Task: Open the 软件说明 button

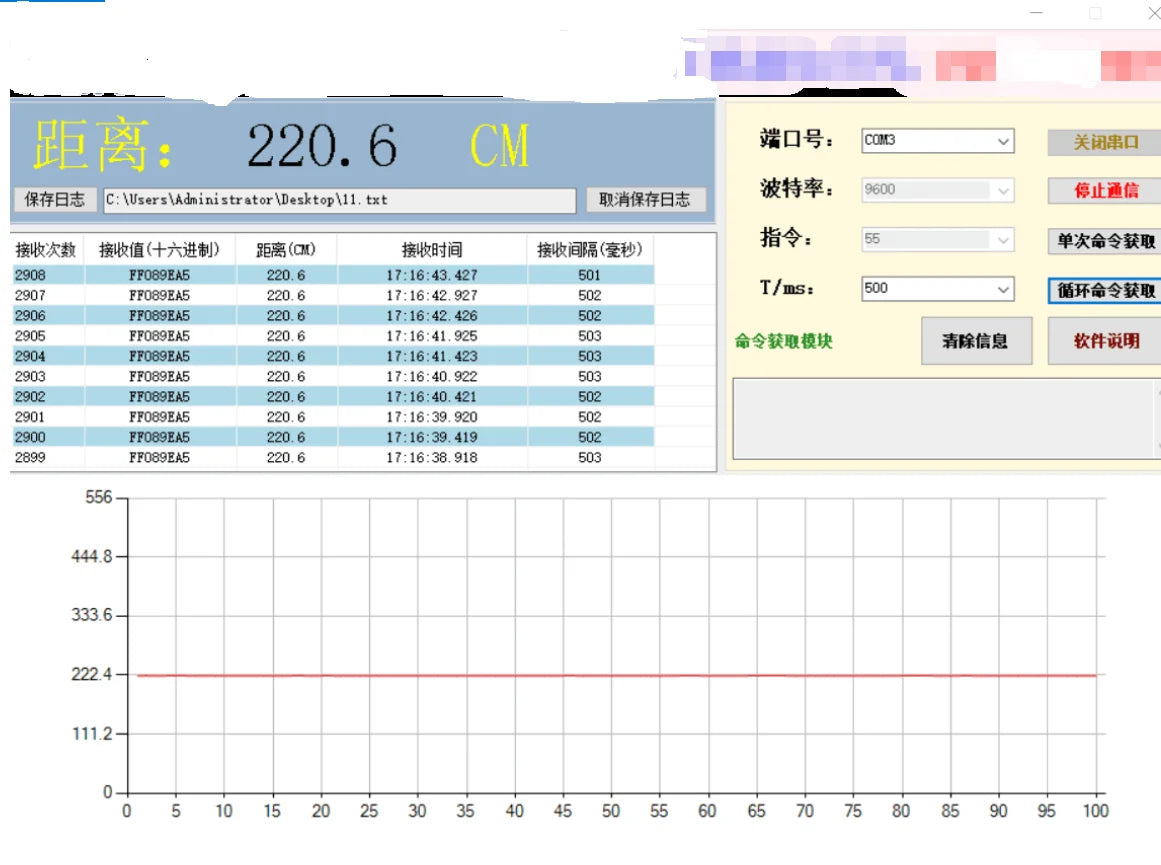Action: (1105, 341)
